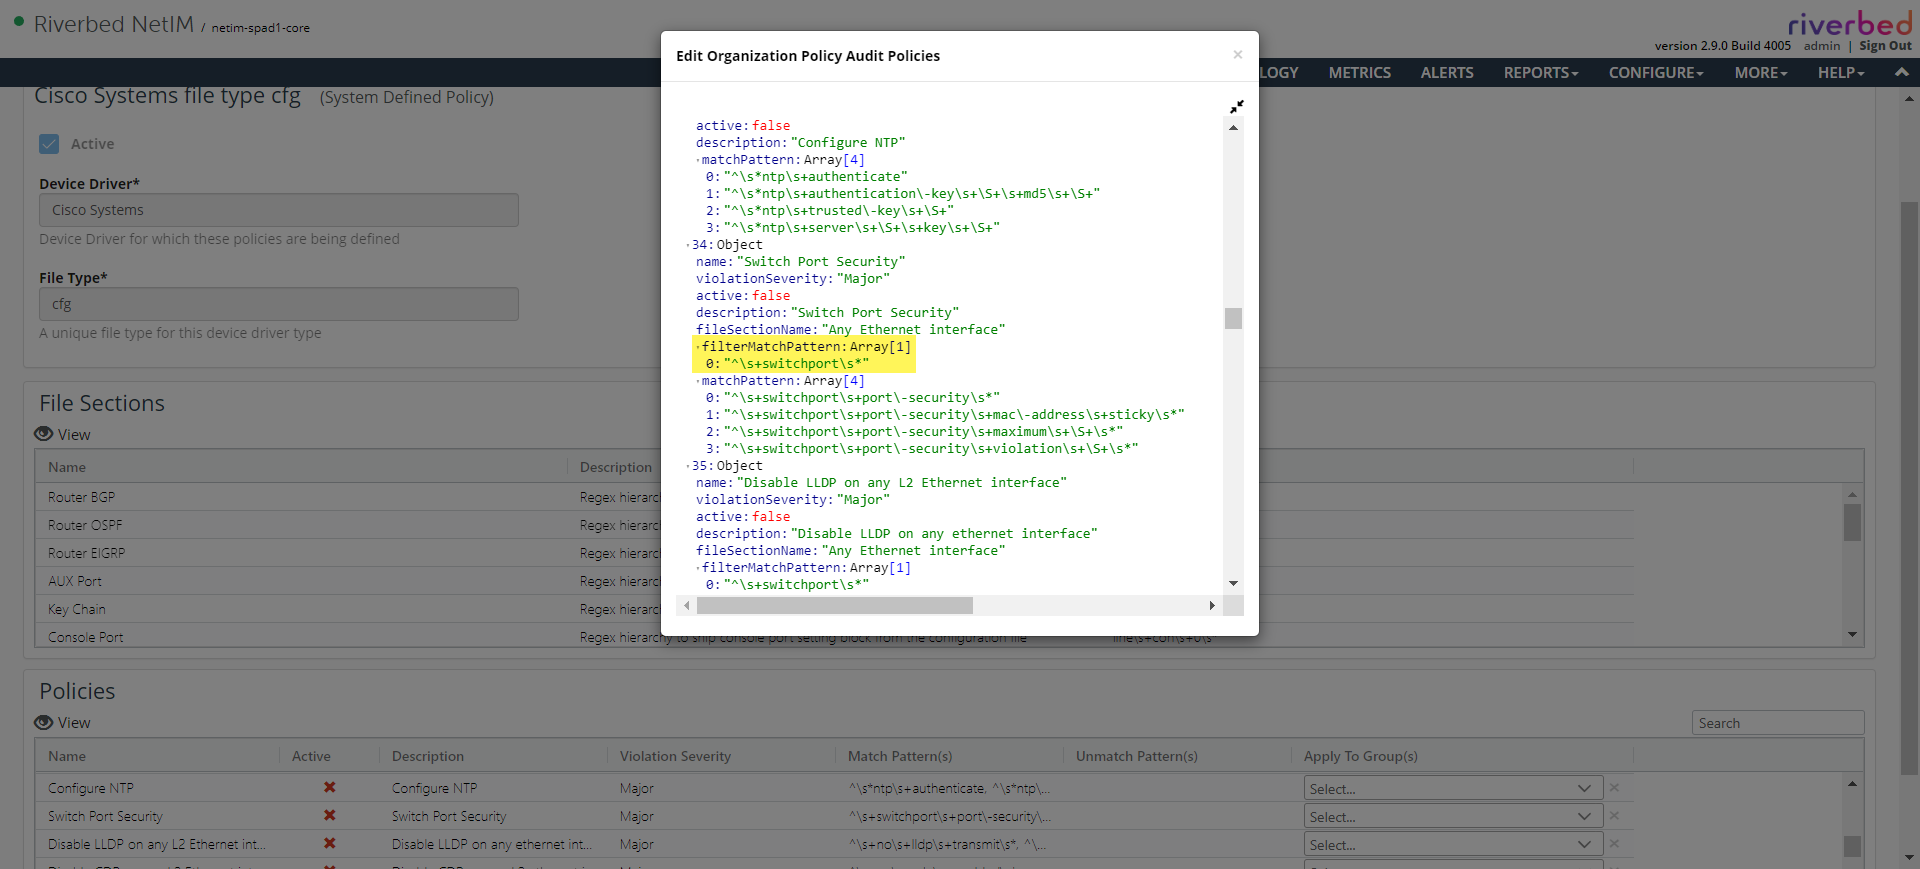Click the collapse chevron in the navigation bar
1920x869 pixels.
pyautogui.click(x=1901, y=72)
